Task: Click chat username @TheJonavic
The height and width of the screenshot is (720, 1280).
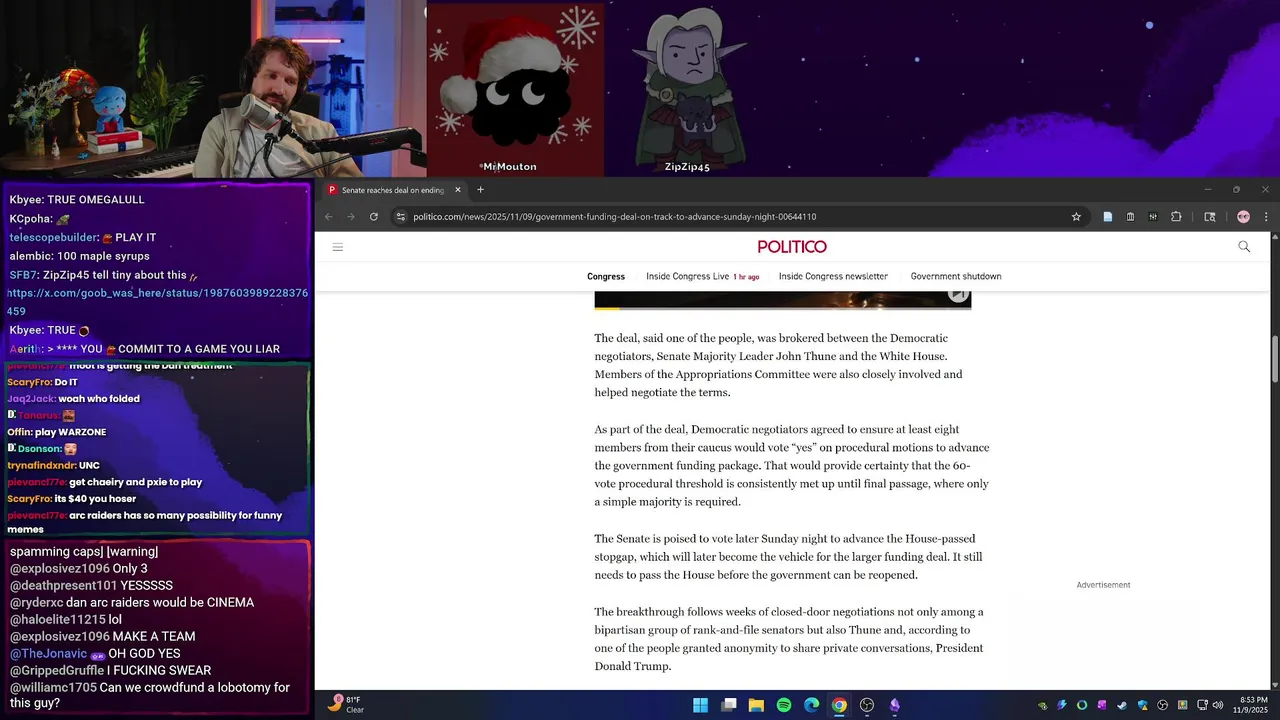Action: (x=48, y=654)
